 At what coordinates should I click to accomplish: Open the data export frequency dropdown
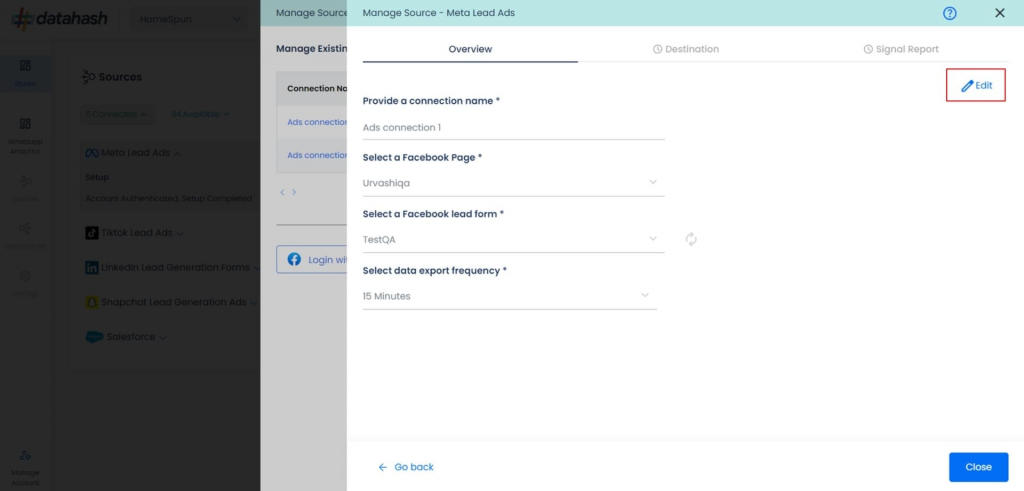pyautogui.click(x=509, y=296)
